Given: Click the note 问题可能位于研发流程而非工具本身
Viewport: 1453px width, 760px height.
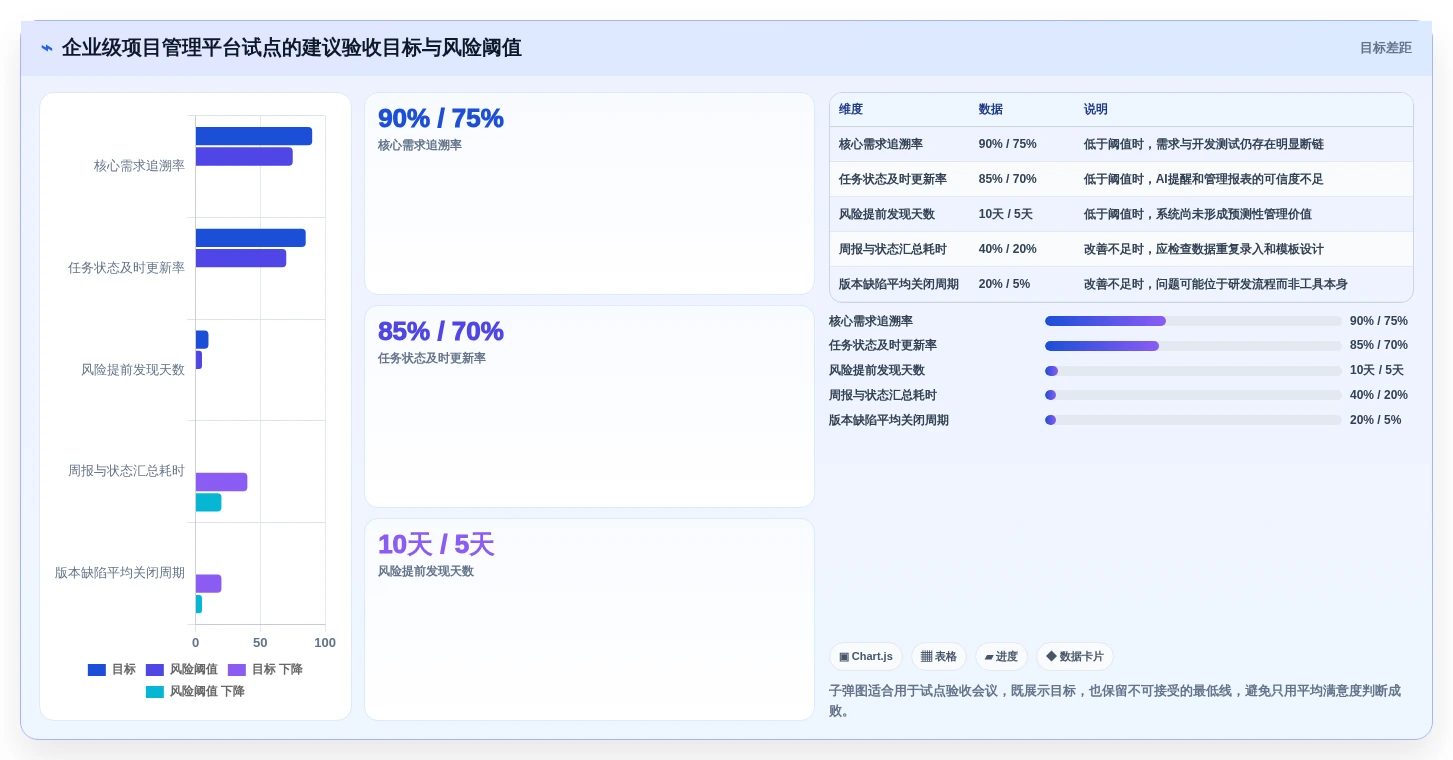Looking at the screenshot, I should [1251, 284].
